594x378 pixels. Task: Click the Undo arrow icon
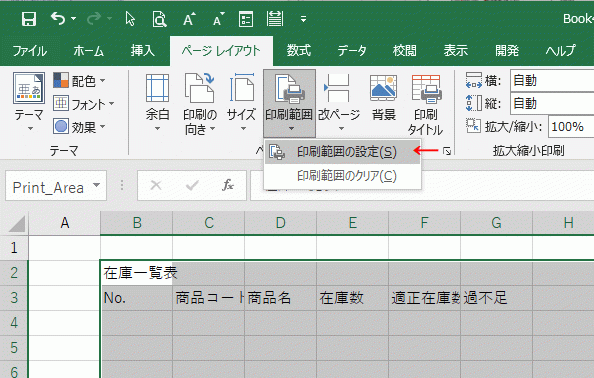[58, 18]
